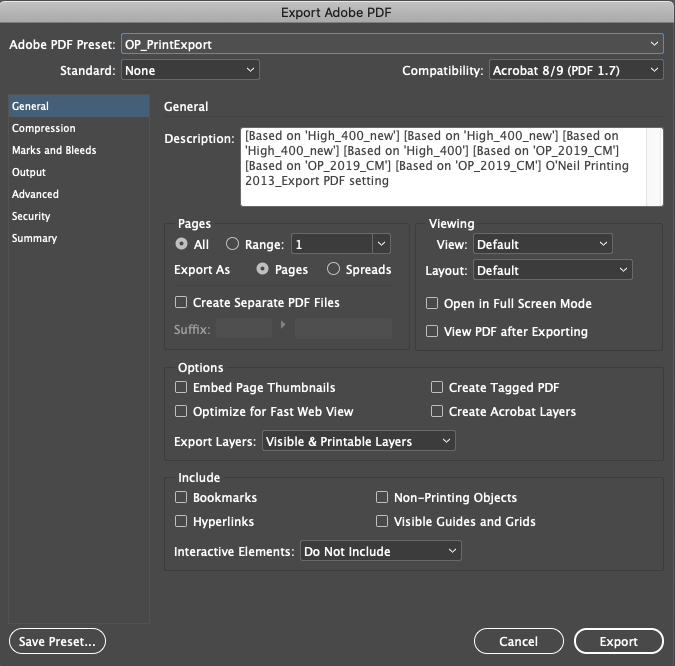Viewport: 675px width, 666px height.
Task: Choose Export As Pages radio button
Action: pyautogui.click(x=263, y=269)
